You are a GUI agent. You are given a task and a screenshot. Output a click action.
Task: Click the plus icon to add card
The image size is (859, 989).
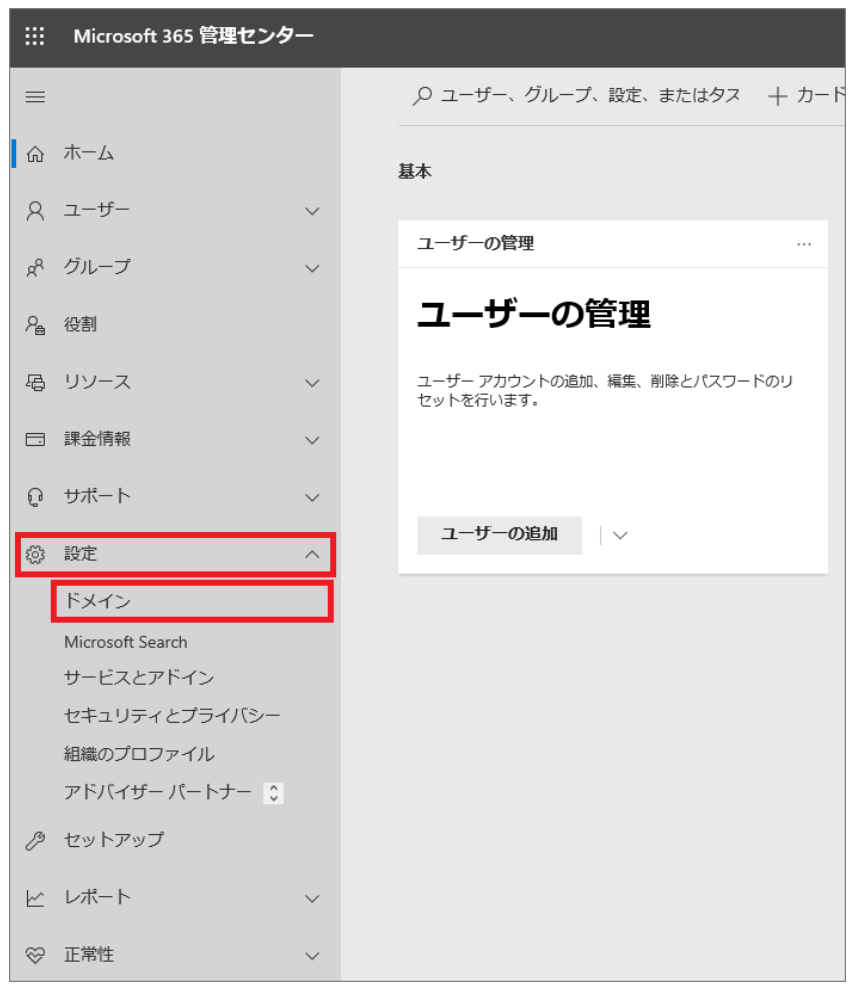tap(777, 97)
